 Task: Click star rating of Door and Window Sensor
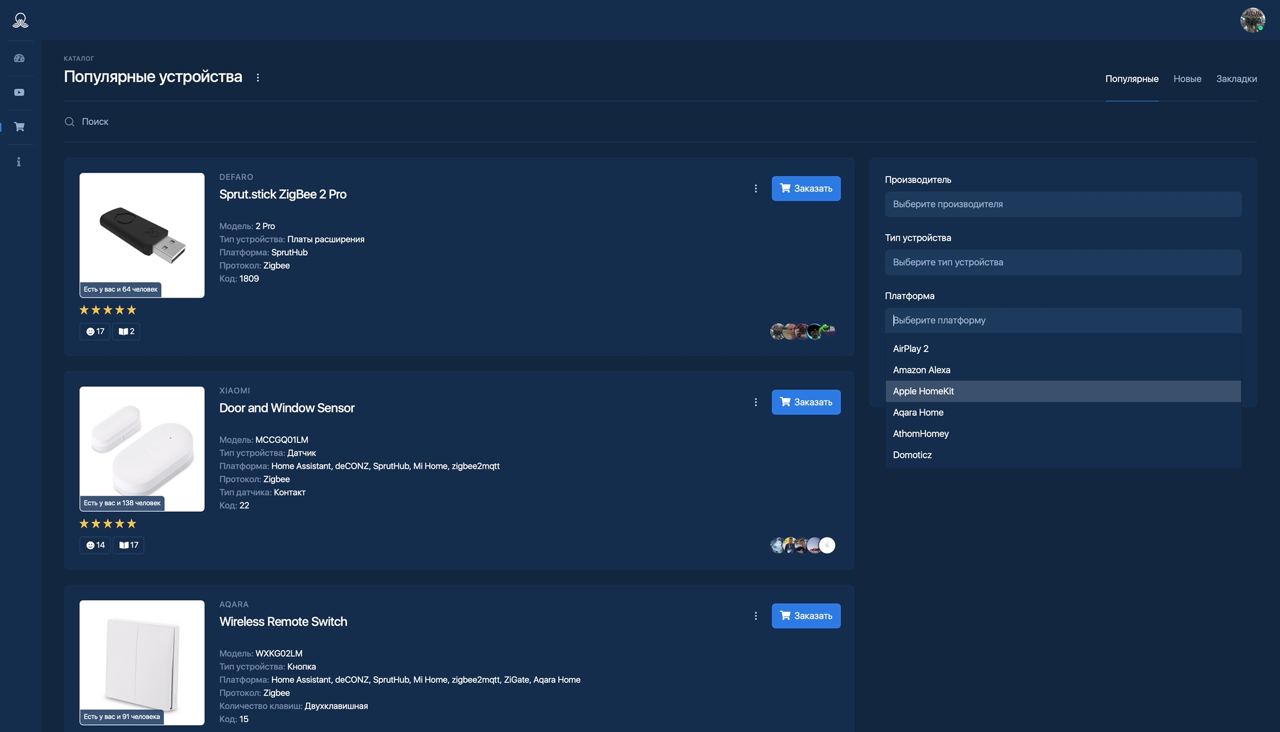108,524
